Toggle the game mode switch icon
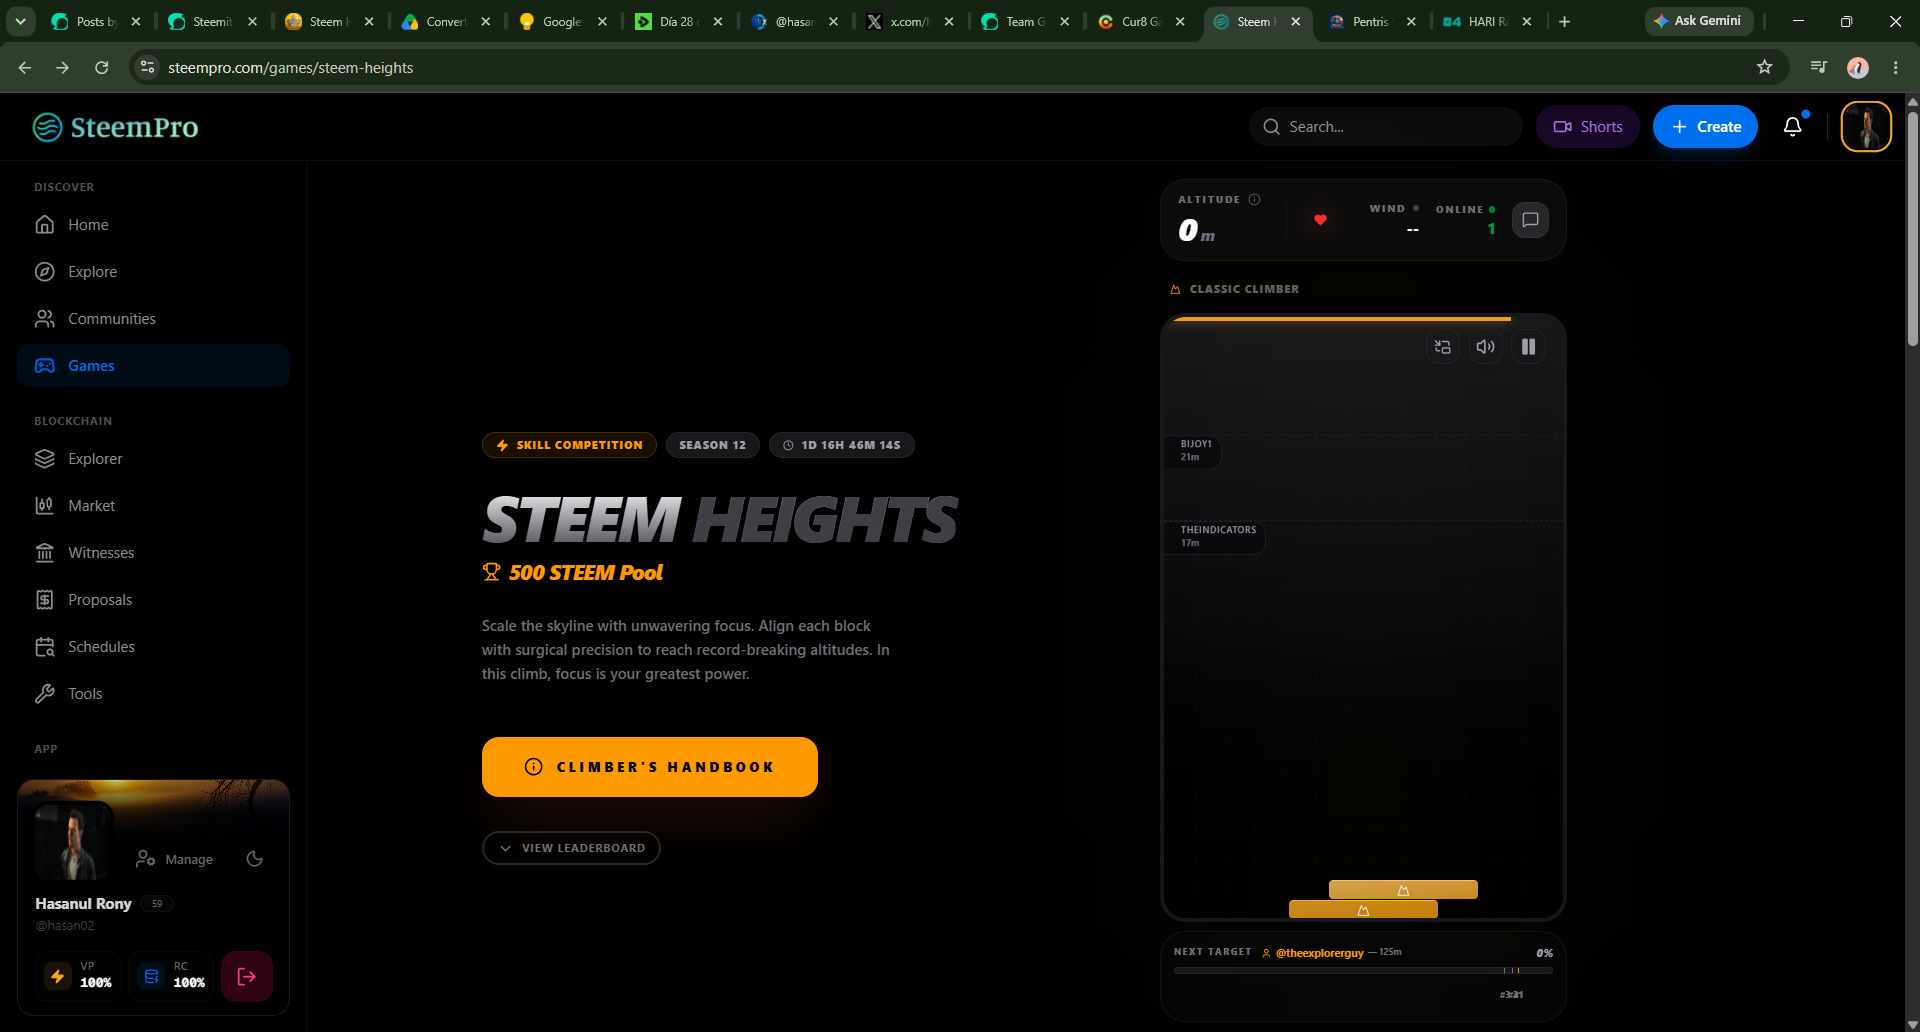1920x1032 pixels. [x=1442, y=347]
